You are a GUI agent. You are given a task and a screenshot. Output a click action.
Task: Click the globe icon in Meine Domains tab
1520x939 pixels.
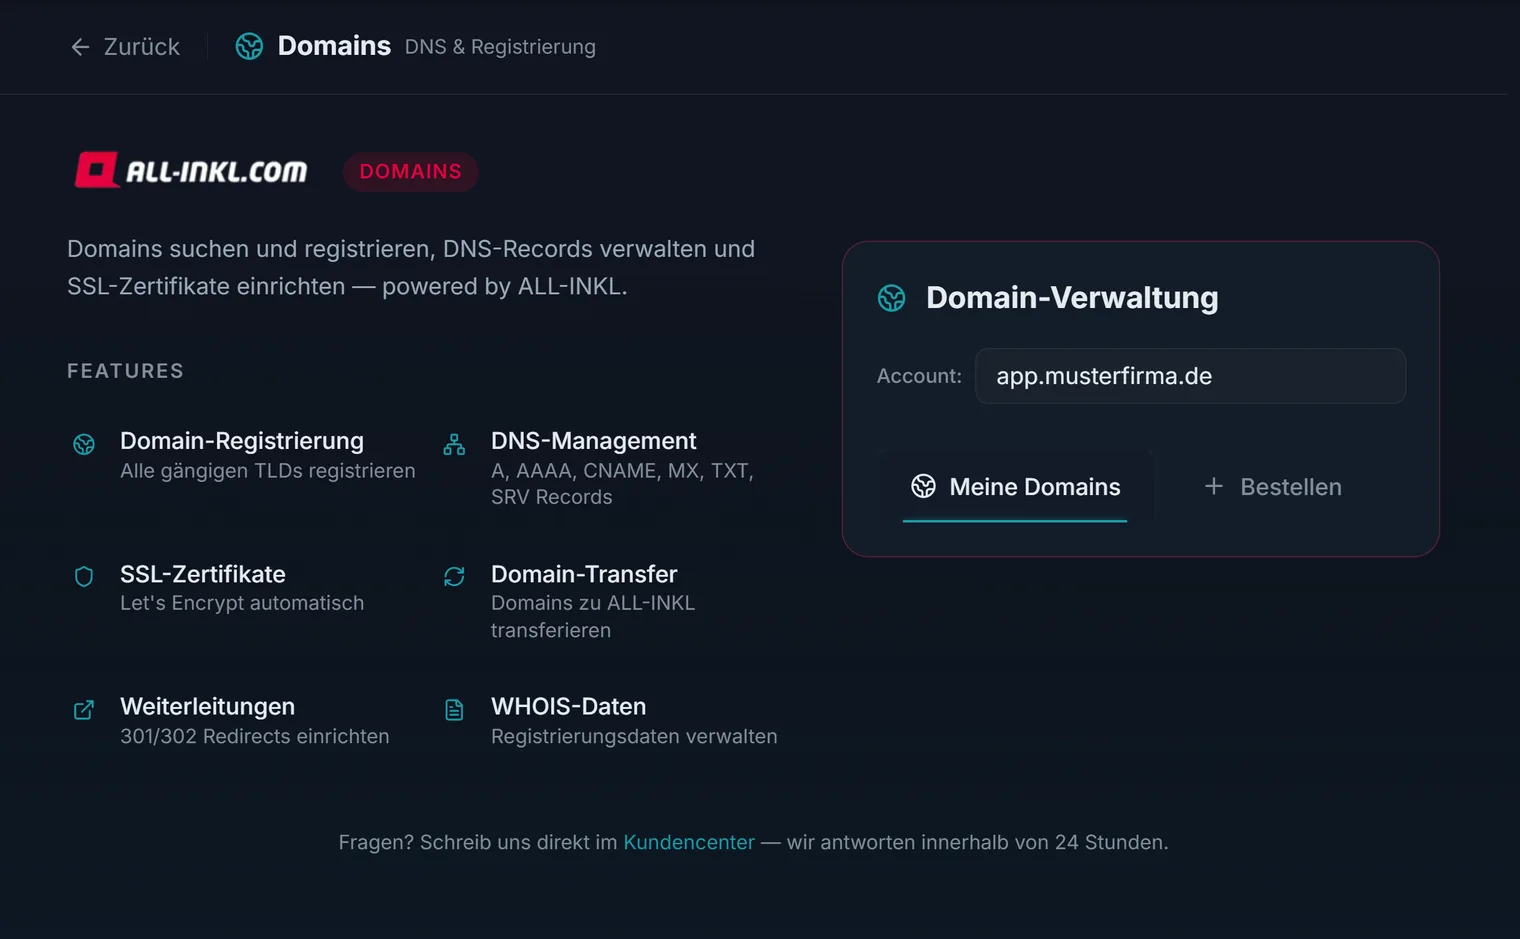[x=923, y=486]
